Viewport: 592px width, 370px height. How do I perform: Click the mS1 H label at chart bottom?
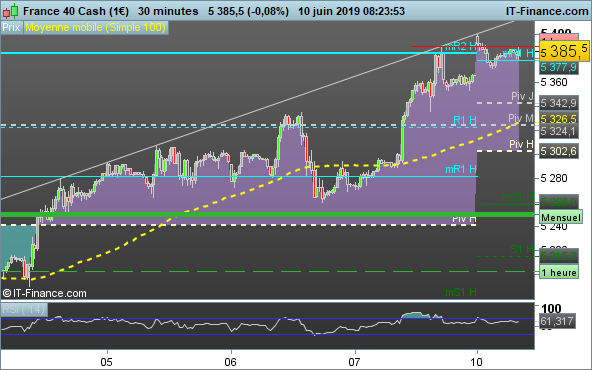pyautogui.click(x=461, y=292)
